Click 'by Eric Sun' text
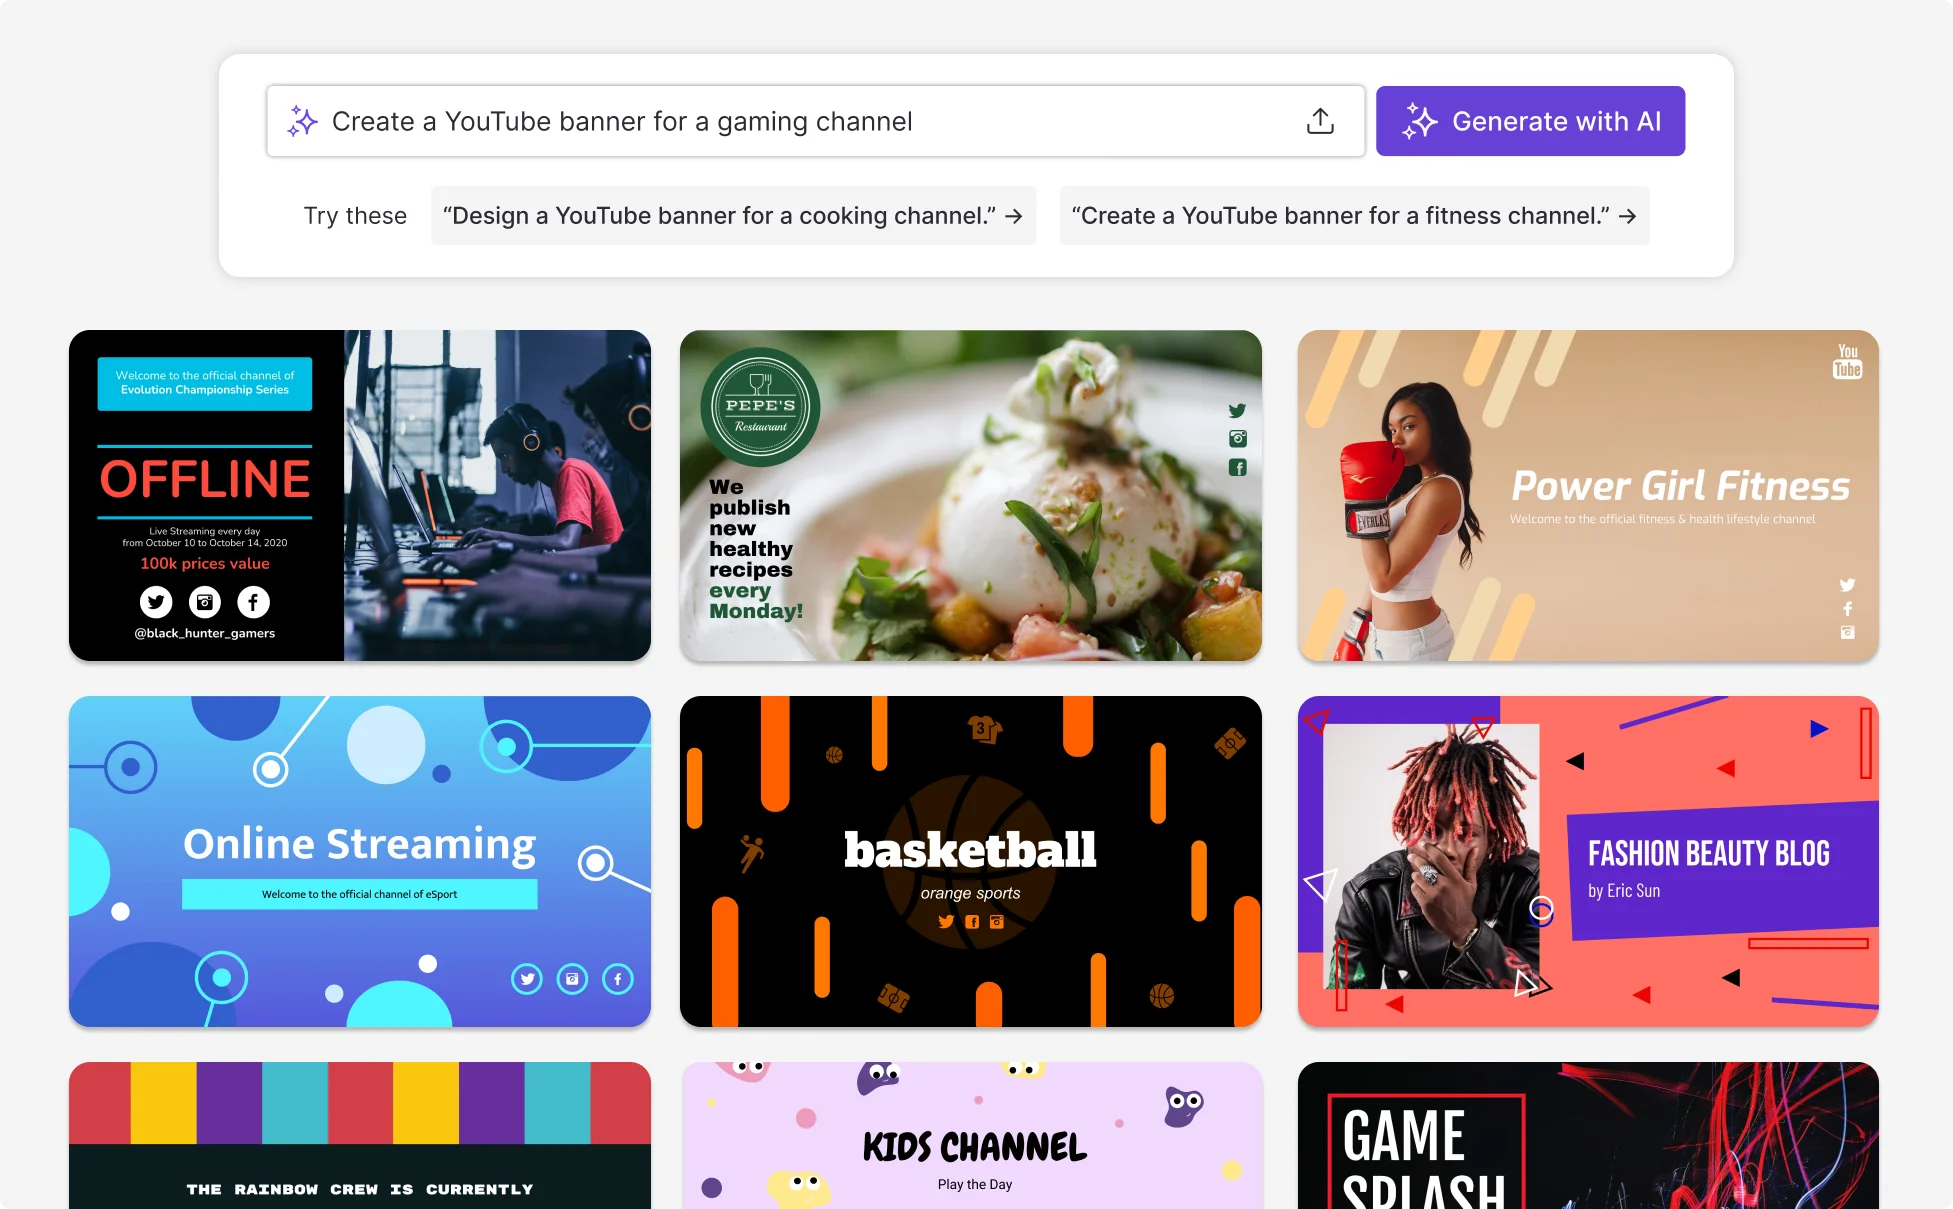Screen dimensions: 1953x1209 point(1624,890)
